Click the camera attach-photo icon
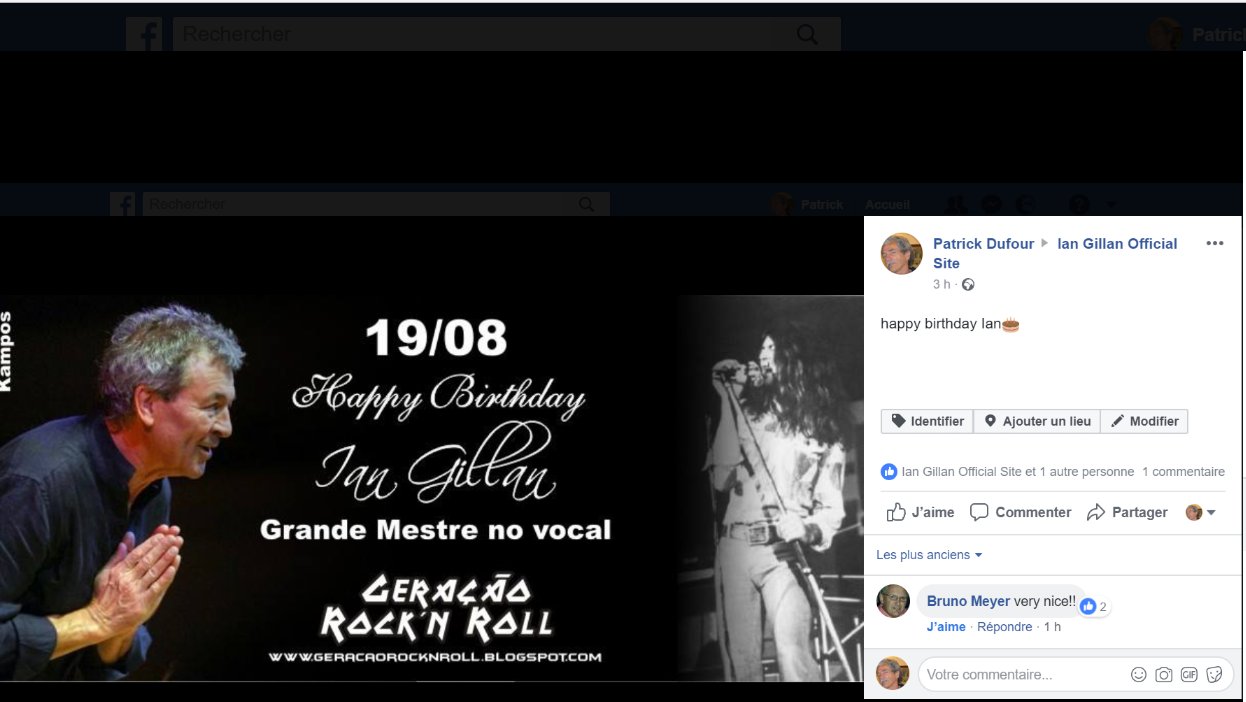 click(1164, 674)
